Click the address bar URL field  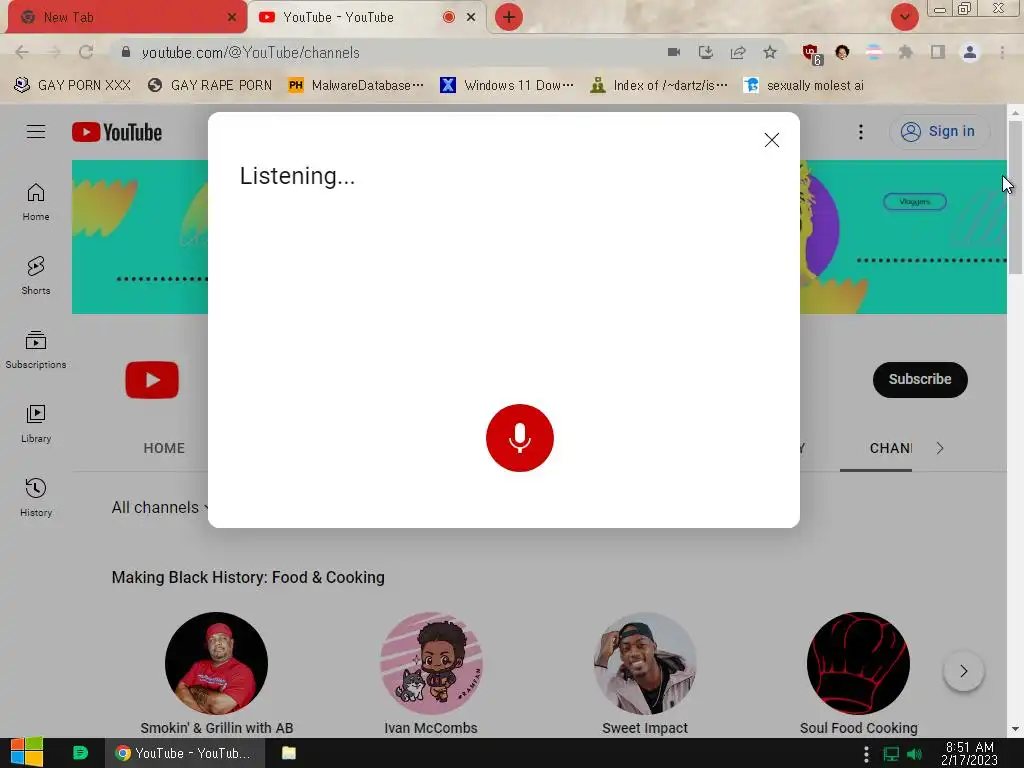[392, 52]
